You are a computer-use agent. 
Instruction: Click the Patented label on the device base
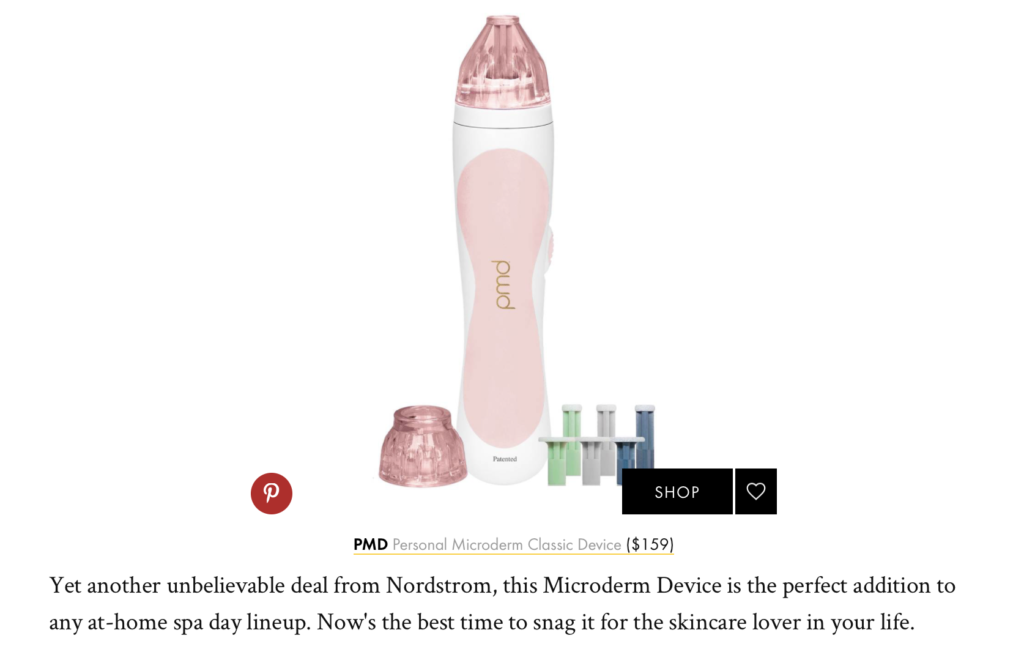pos(505,459)
